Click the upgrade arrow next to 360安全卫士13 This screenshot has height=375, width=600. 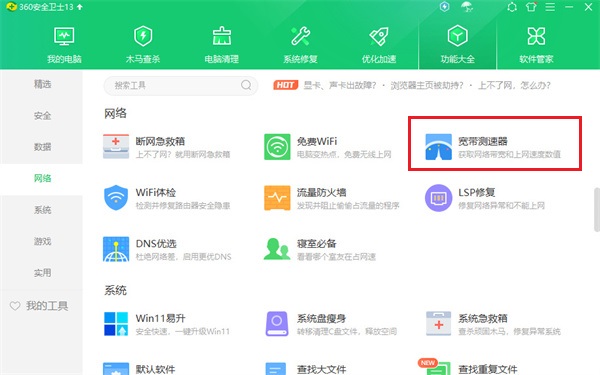(x=80, y=7)
